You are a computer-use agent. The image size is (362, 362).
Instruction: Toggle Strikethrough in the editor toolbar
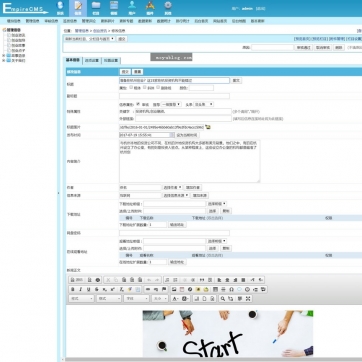[97, 289]
